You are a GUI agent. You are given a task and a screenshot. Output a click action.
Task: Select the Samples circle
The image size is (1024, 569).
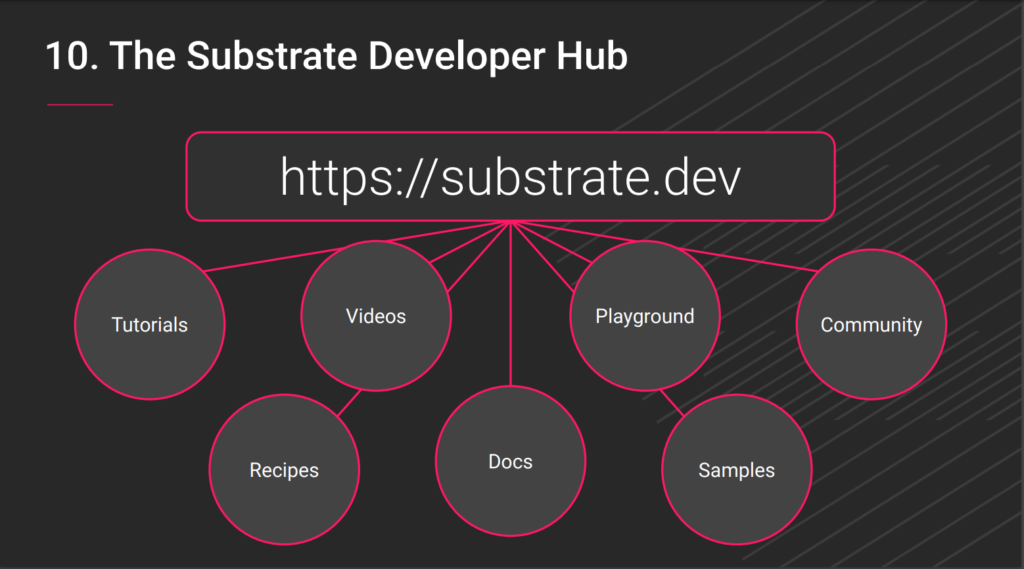click(737, 470)
